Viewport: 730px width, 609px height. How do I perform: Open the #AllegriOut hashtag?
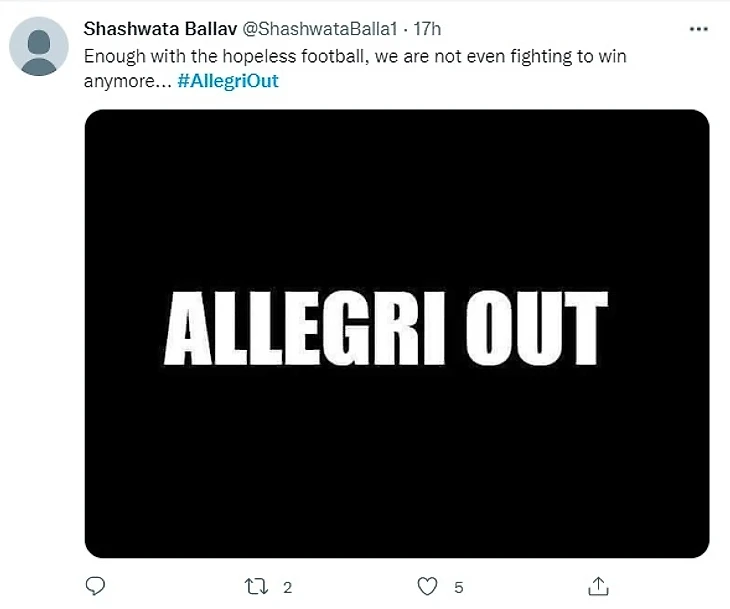[228, 81]
